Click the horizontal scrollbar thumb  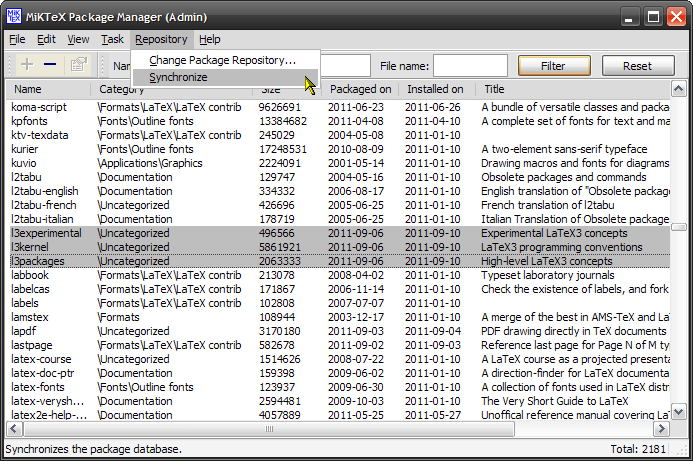(269, 429)
